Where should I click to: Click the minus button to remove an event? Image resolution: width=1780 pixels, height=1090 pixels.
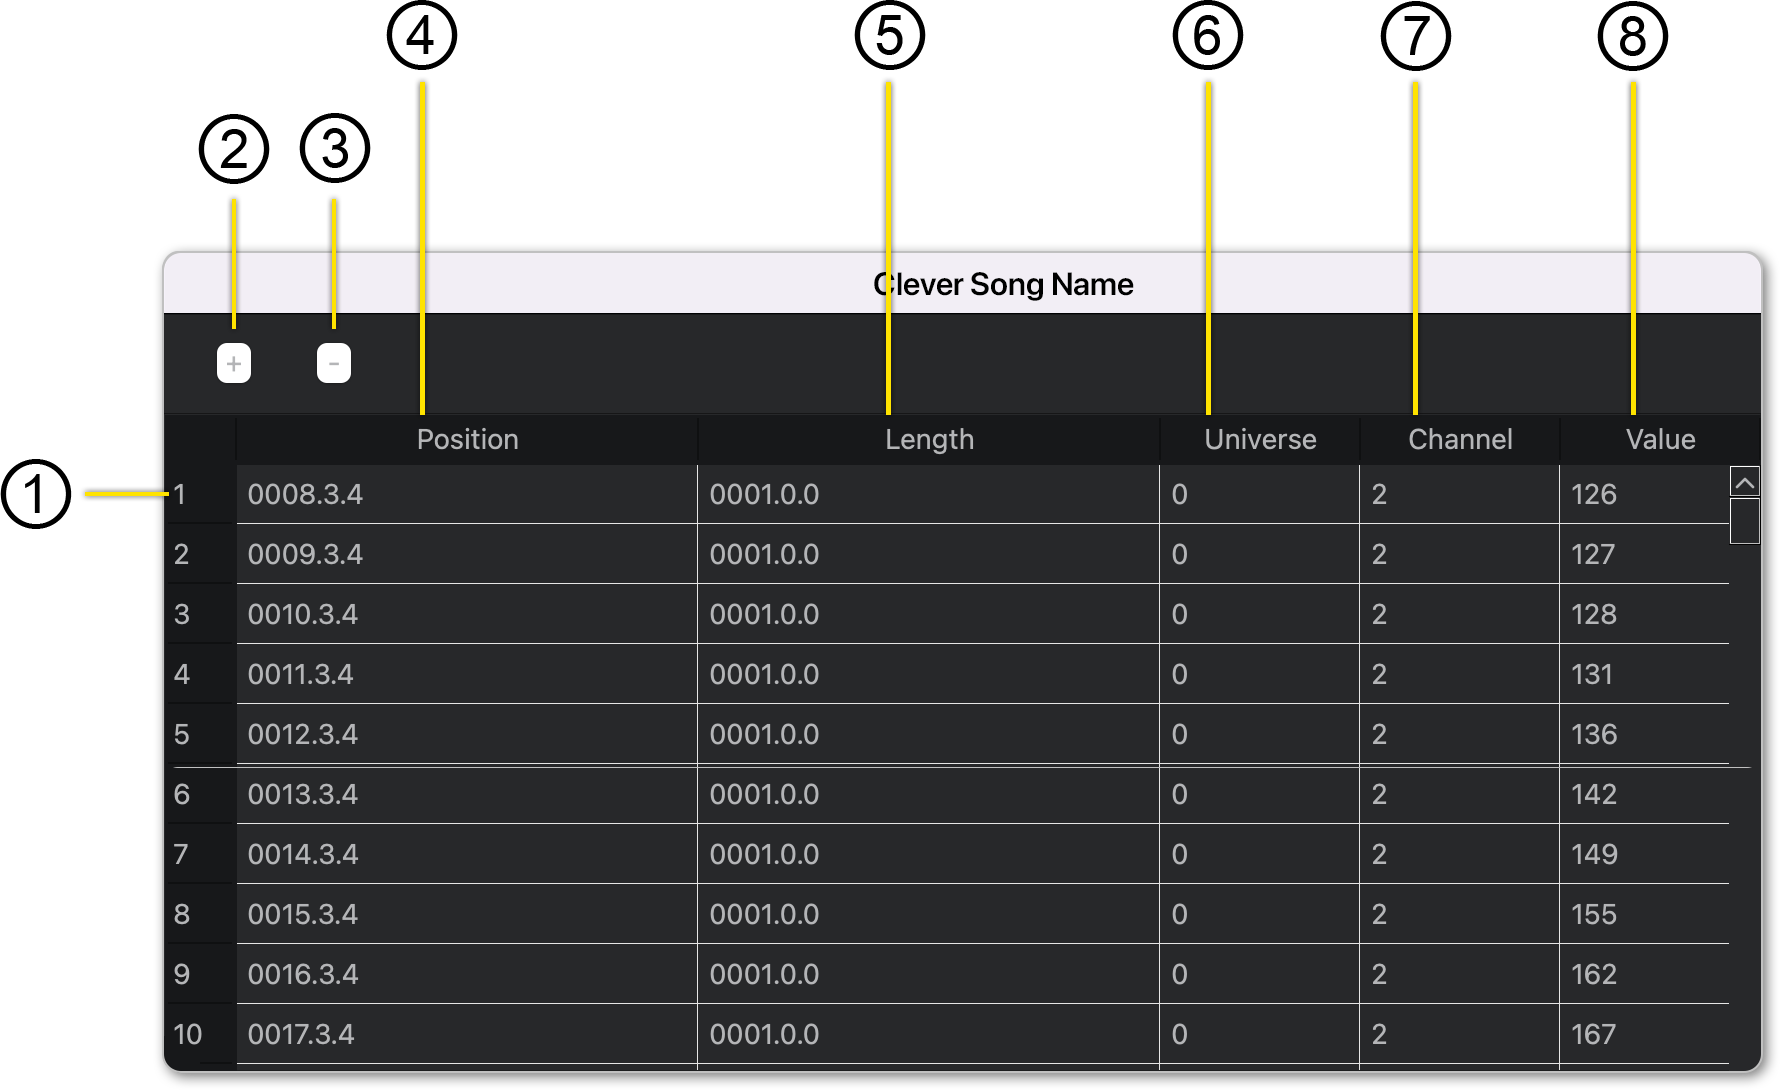click(x=334, y=363)
